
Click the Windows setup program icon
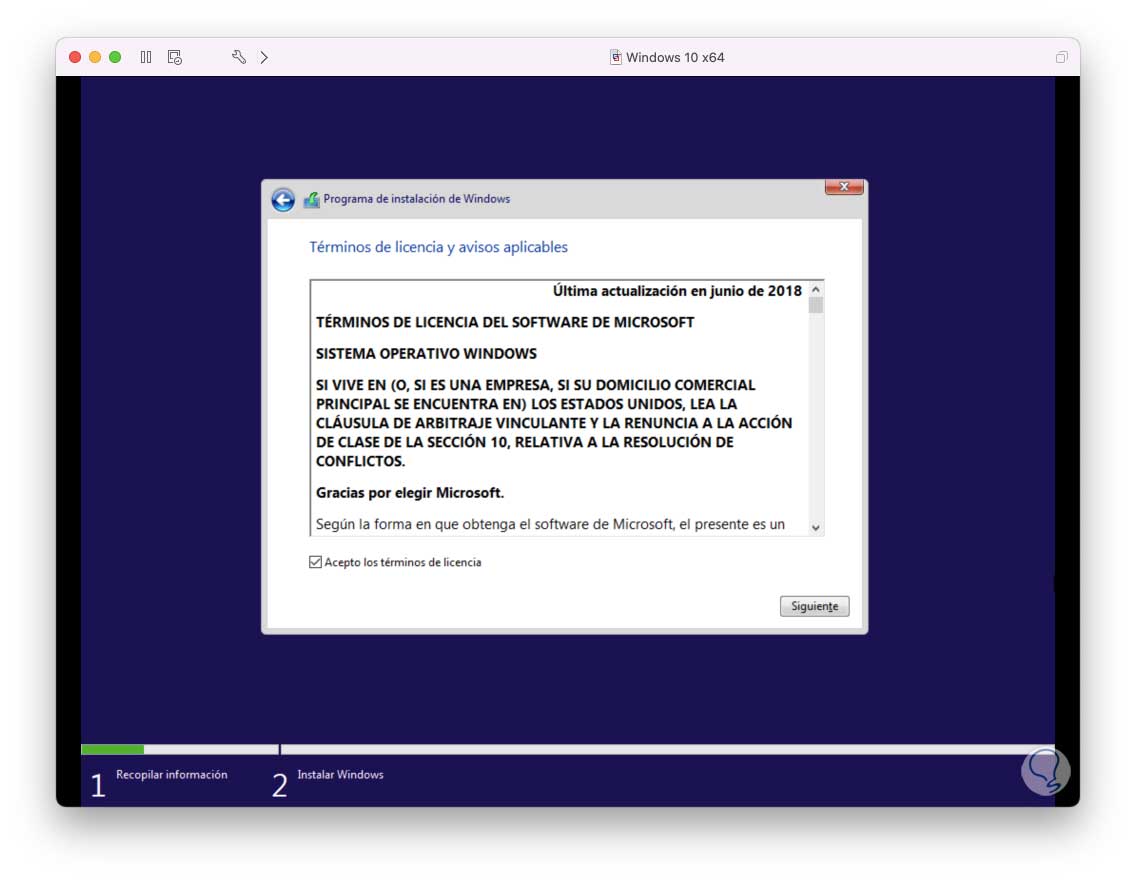click(x=312, y=199)
